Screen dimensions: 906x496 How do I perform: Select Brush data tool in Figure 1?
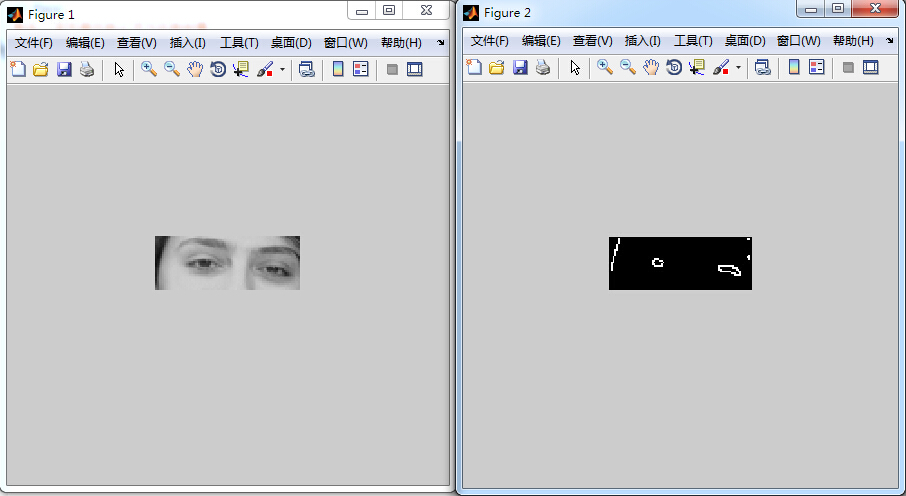pos(265,69)
